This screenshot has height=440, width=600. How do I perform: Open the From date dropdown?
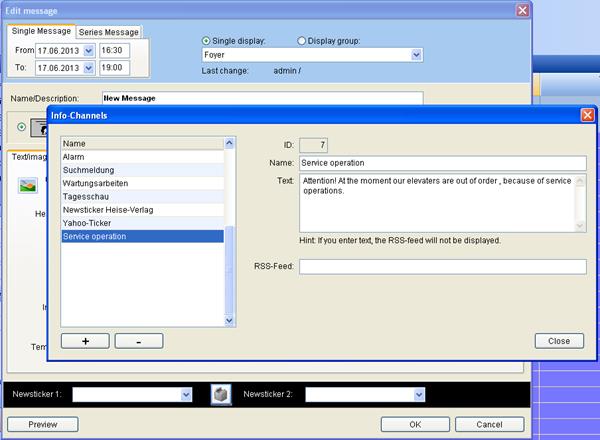(x=88, y=50)
